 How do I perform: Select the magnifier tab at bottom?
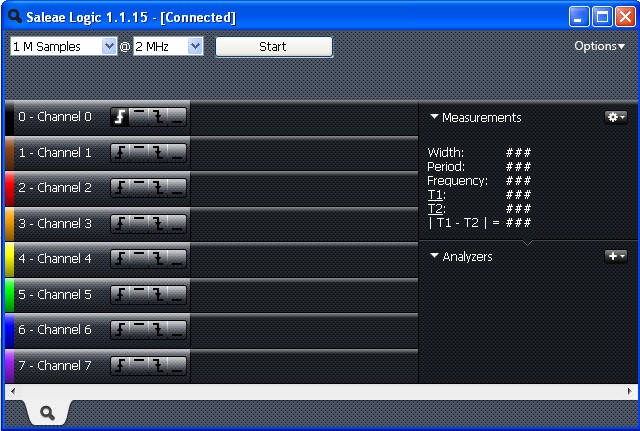[48, 413]
